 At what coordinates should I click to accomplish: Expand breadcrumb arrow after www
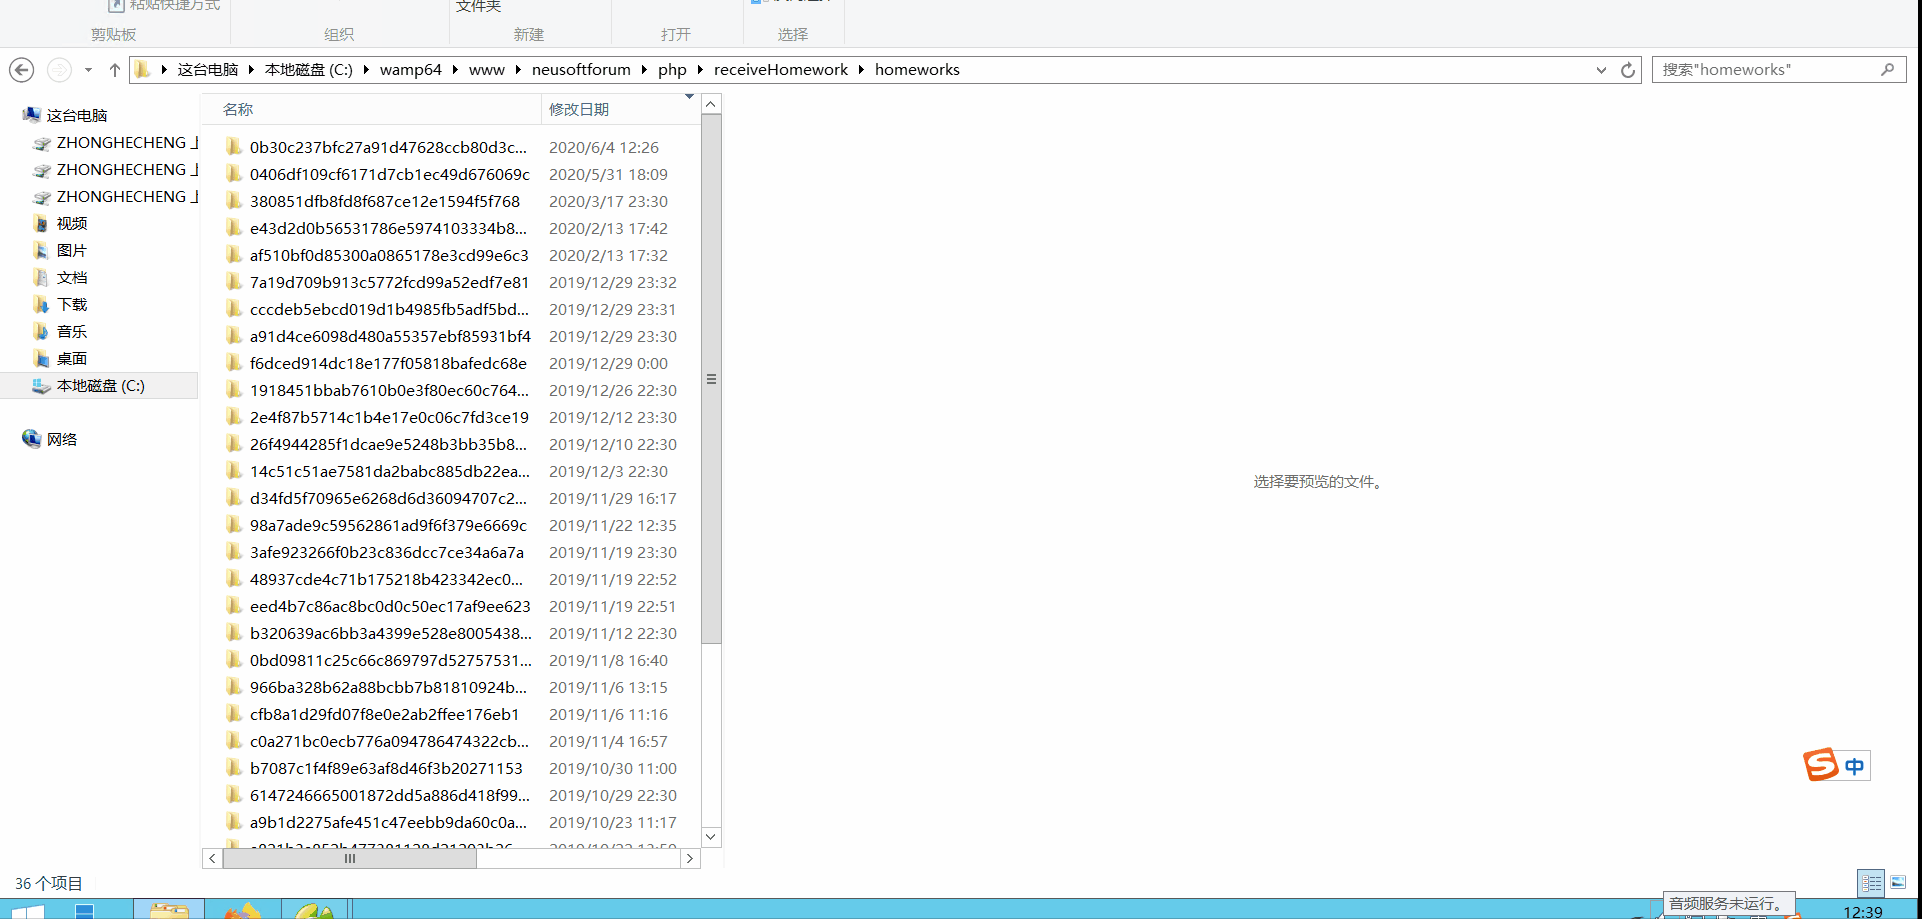tap(518, 70)
